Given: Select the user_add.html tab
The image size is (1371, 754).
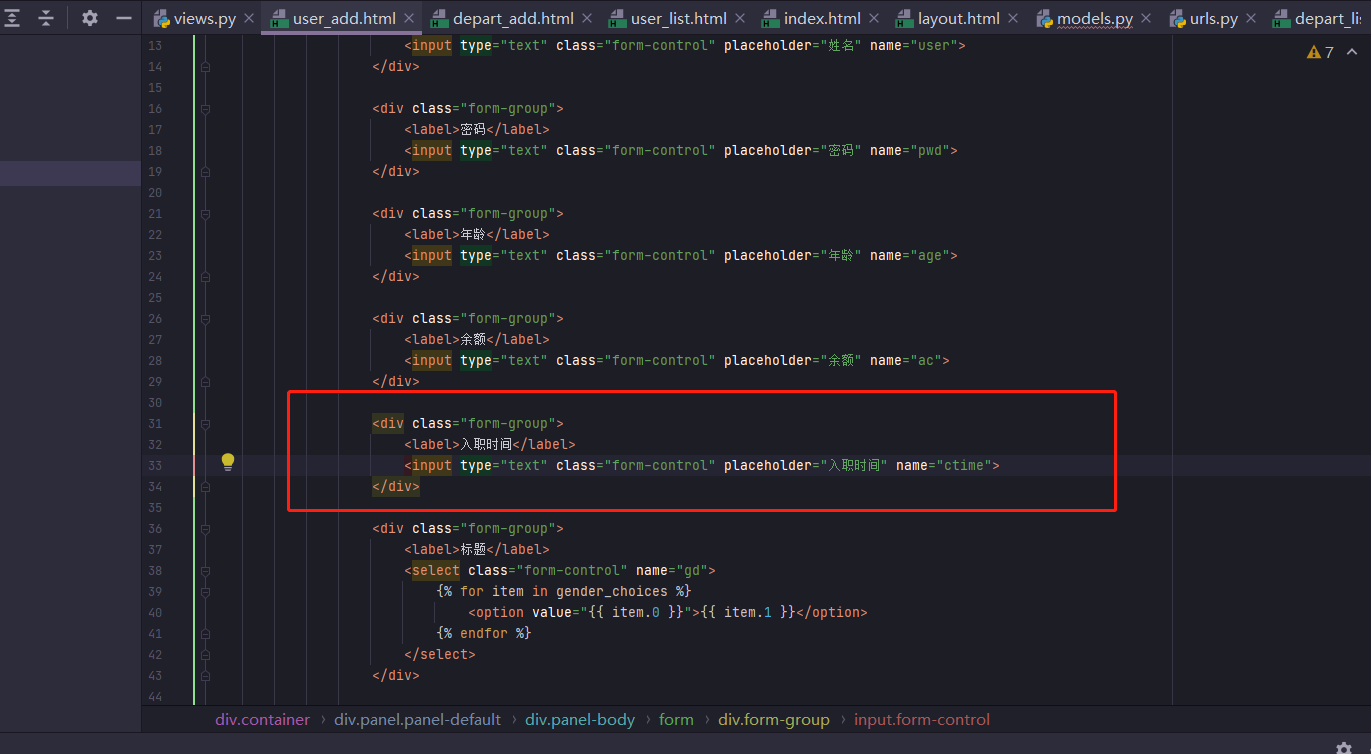Looking at the screenshot, I should pyautogui.click(x=340, y=18).
